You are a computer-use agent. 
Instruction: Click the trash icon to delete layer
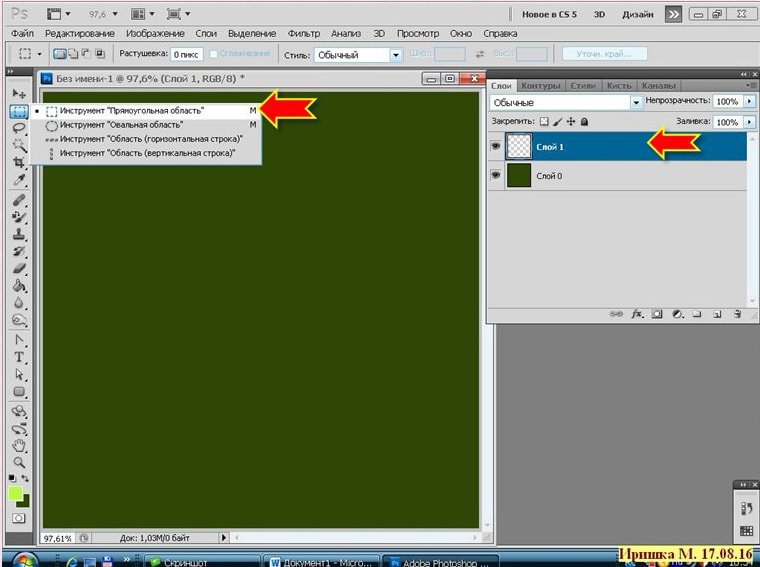pos(735,314)
